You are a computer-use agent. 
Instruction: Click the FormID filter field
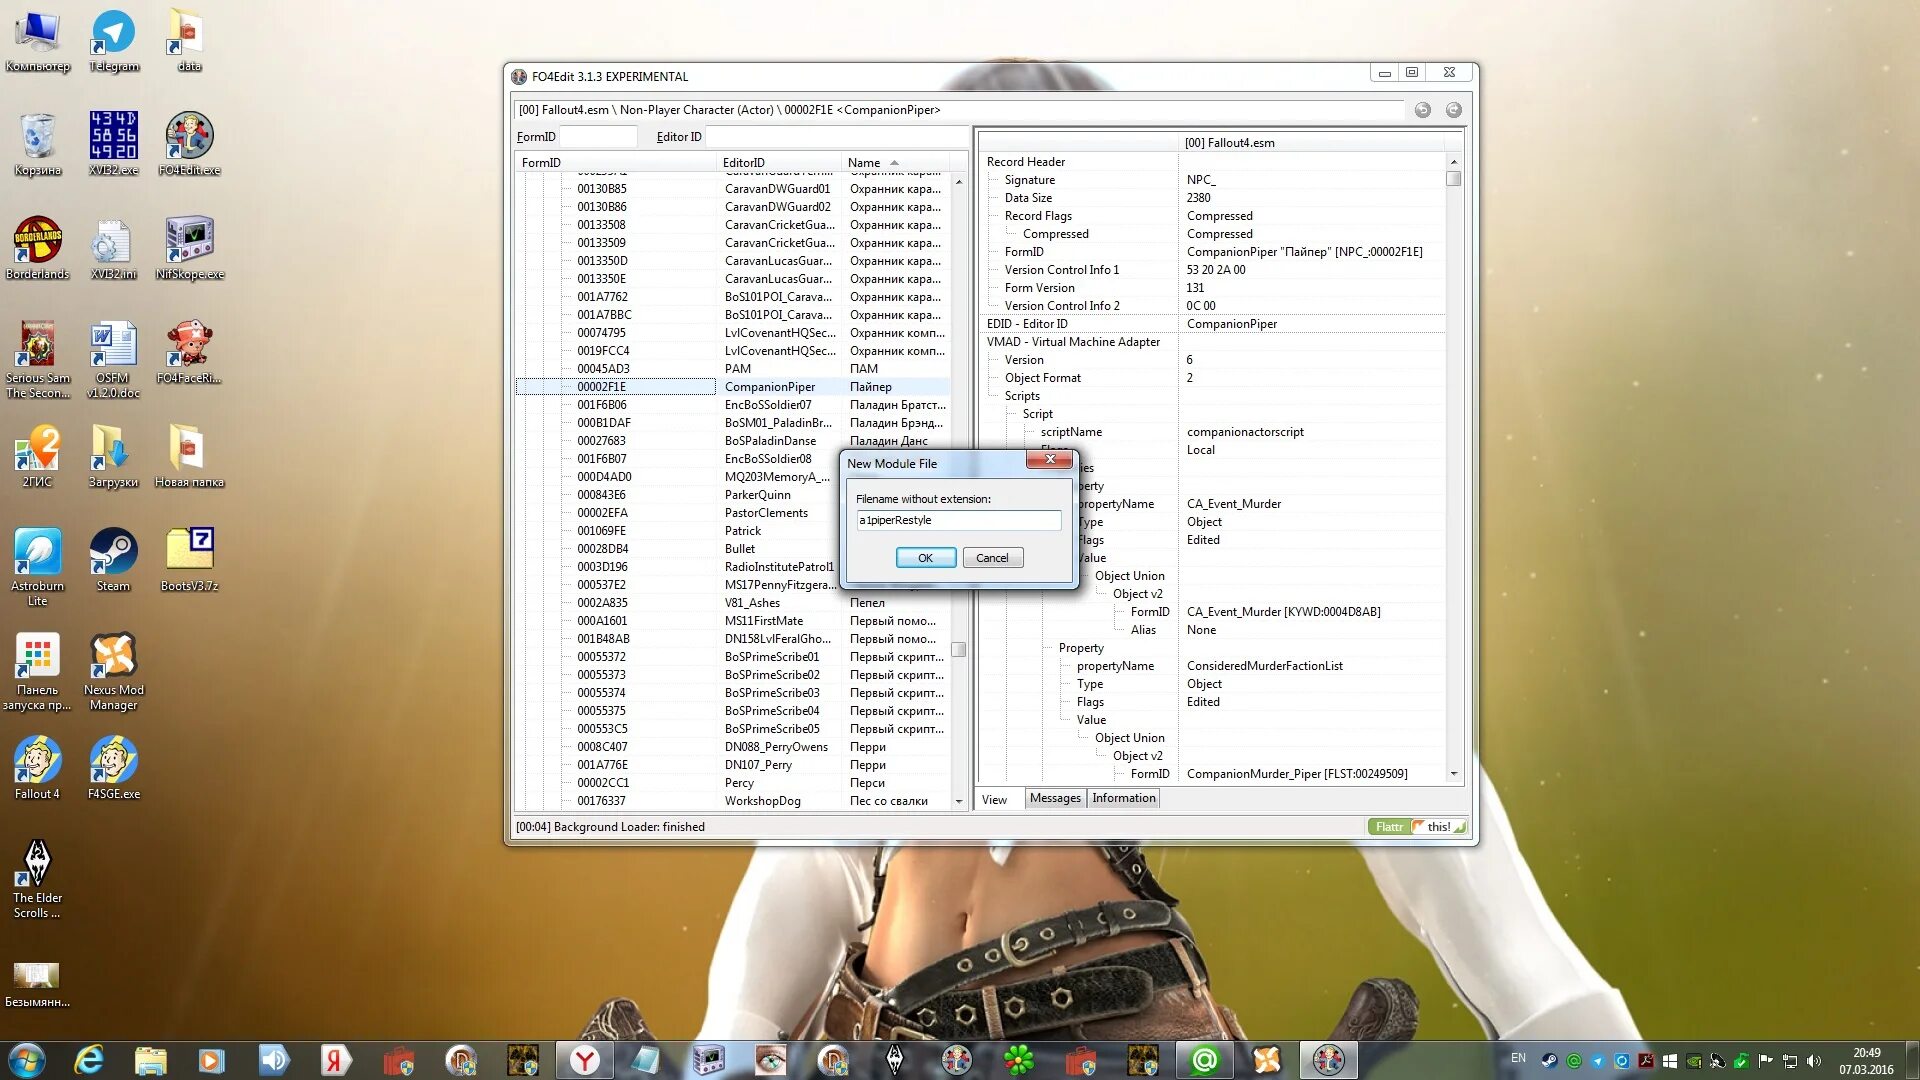coord(598,136)
